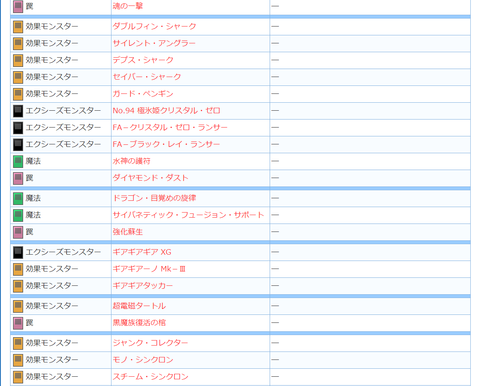The width and height of the screenshot is (480, 386).
Task: Select エクシーズモンスター label in ギアギアギア XG row
Action: 63,252
